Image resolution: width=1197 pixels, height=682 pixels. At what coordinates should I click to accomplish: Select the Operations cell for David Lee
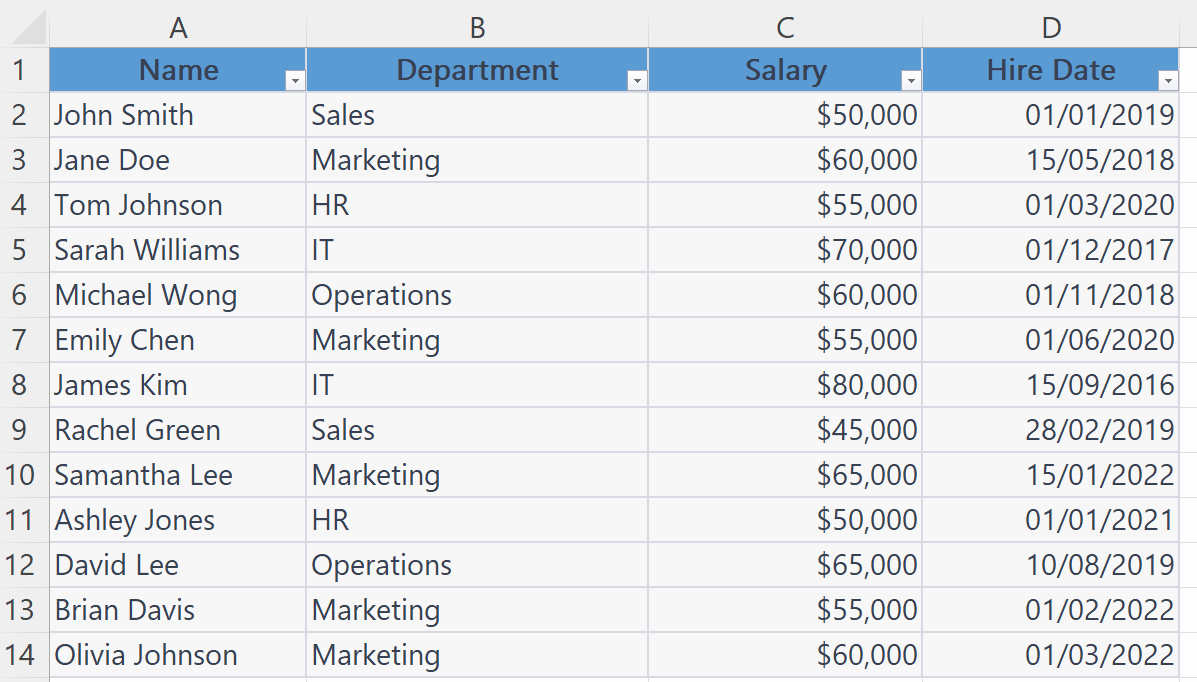tap(477, 565)
